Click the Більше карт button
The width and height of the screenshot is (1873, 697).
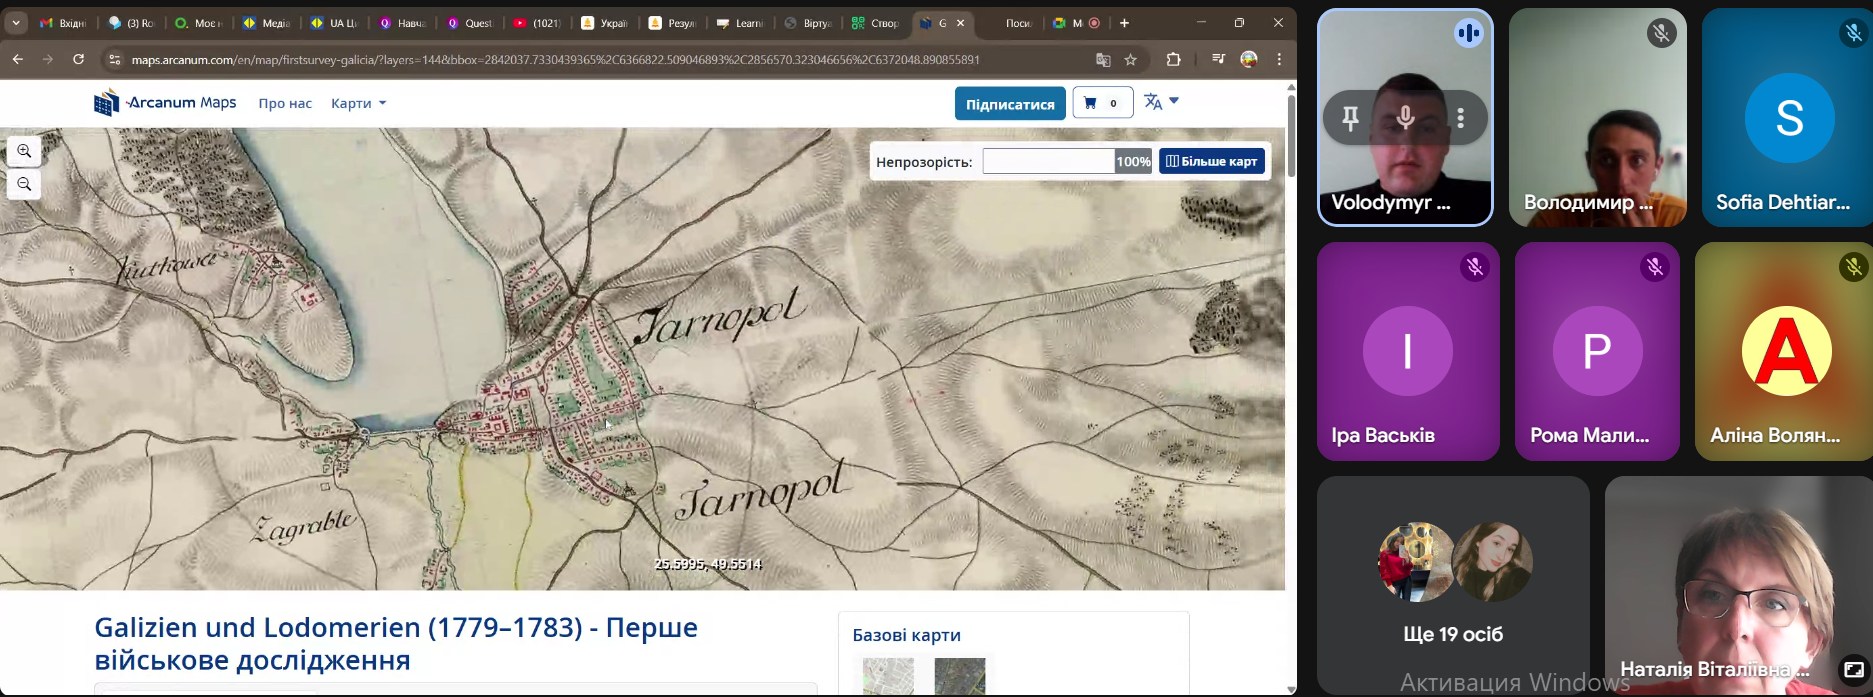tap(1211, 161)
